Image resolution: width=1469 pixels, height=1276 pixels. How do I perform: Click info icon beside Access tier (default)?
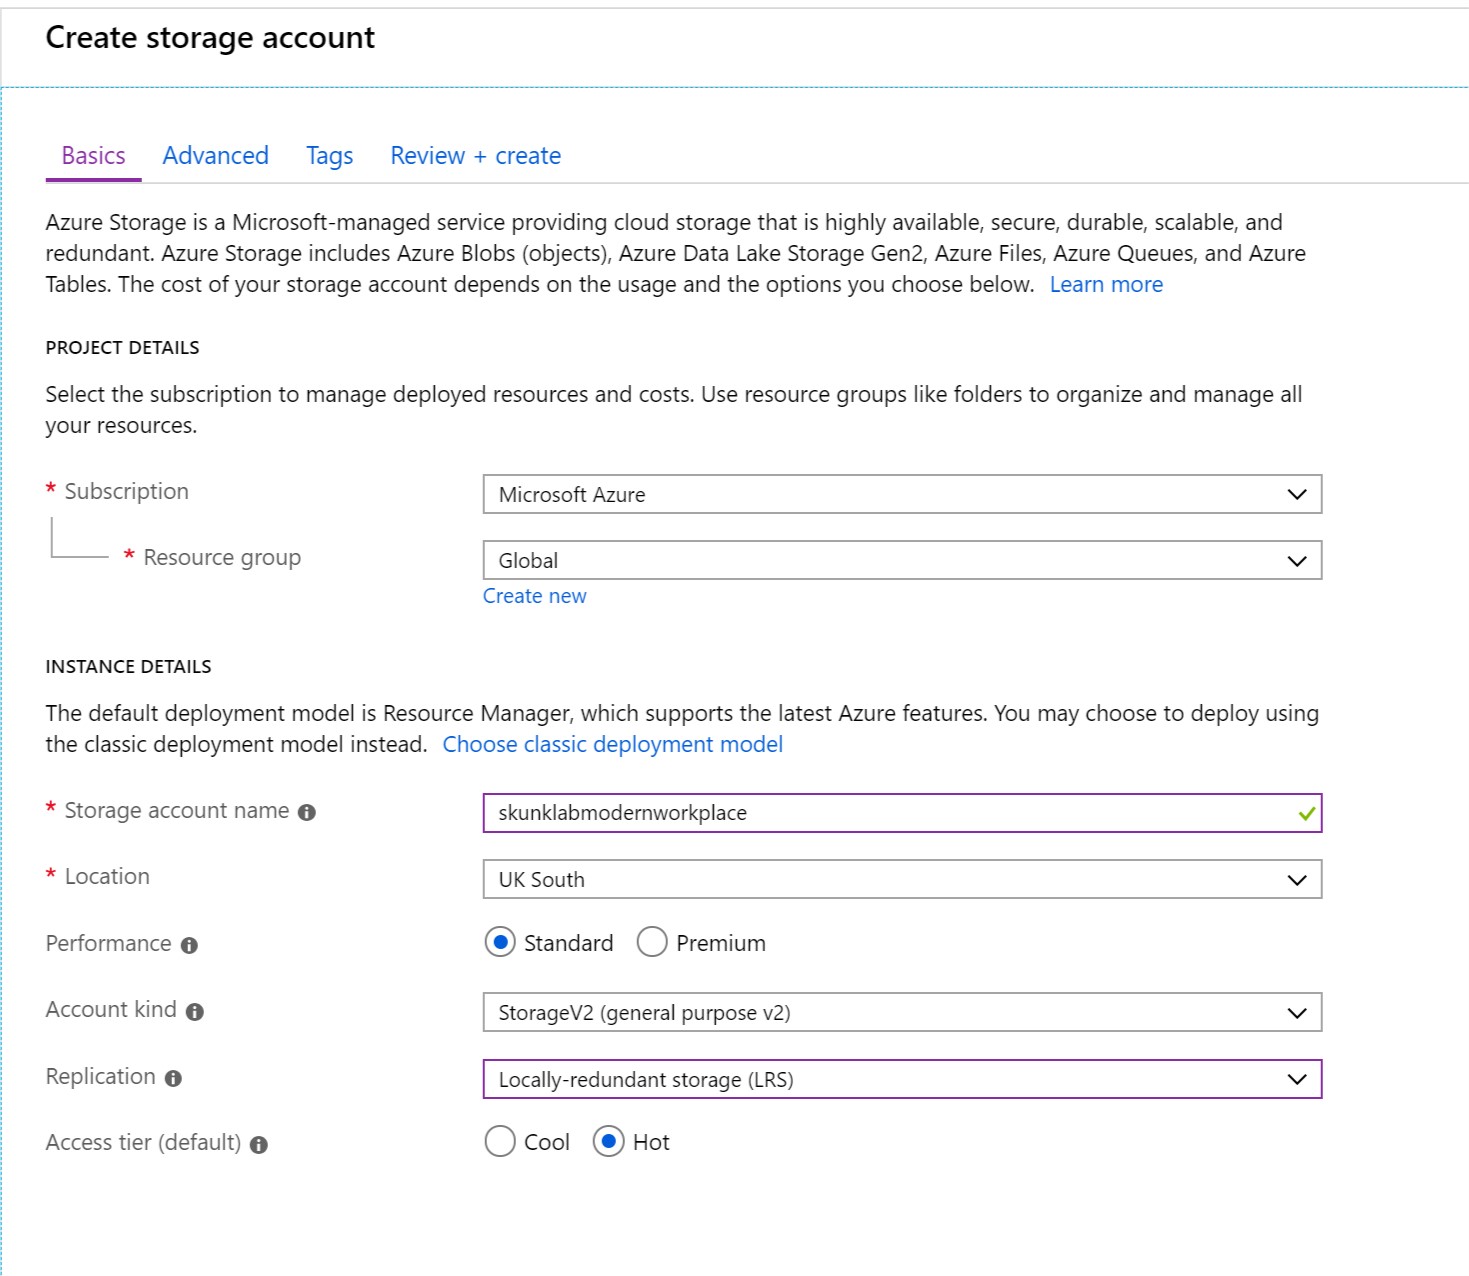click(259, 1145)
